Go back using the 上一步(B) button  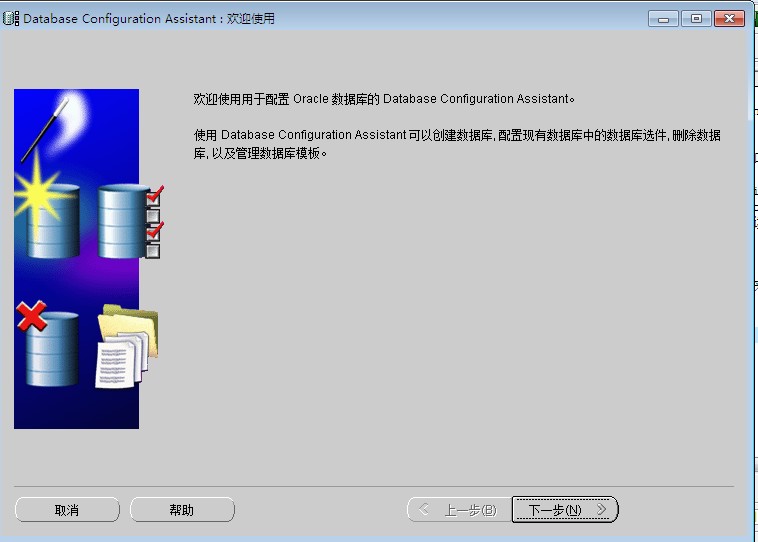(460, 510)
